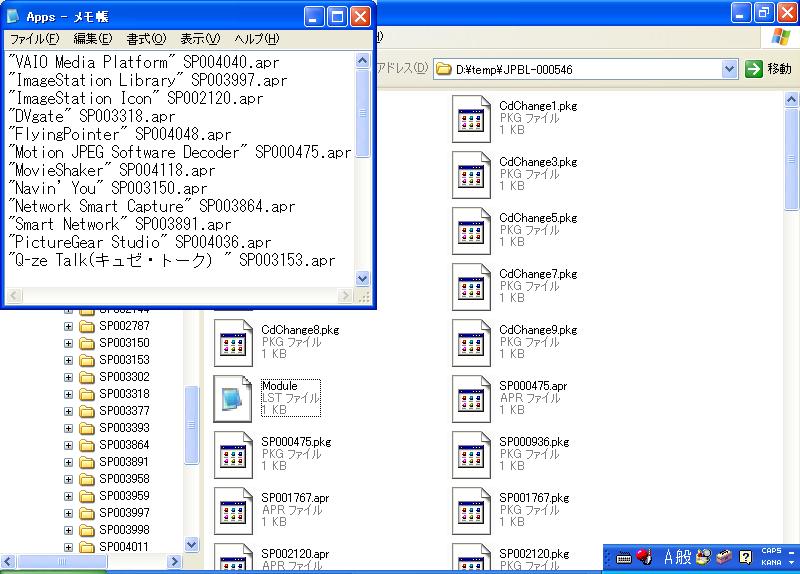Screen dimensions: 800x574
Task: Select the SP000475.apr file icon
Action: [x=471, y=400]
